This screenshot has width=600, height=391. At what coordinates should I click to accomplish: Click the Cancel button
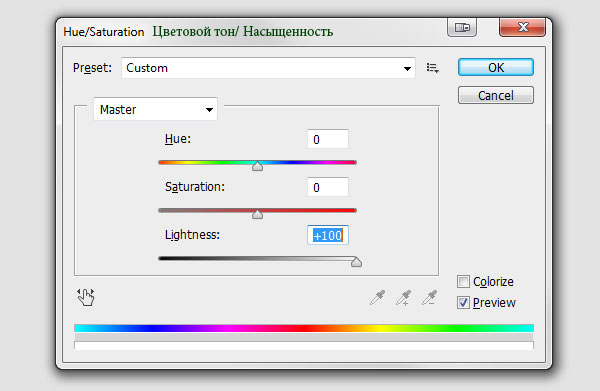[x=496, y=95]
